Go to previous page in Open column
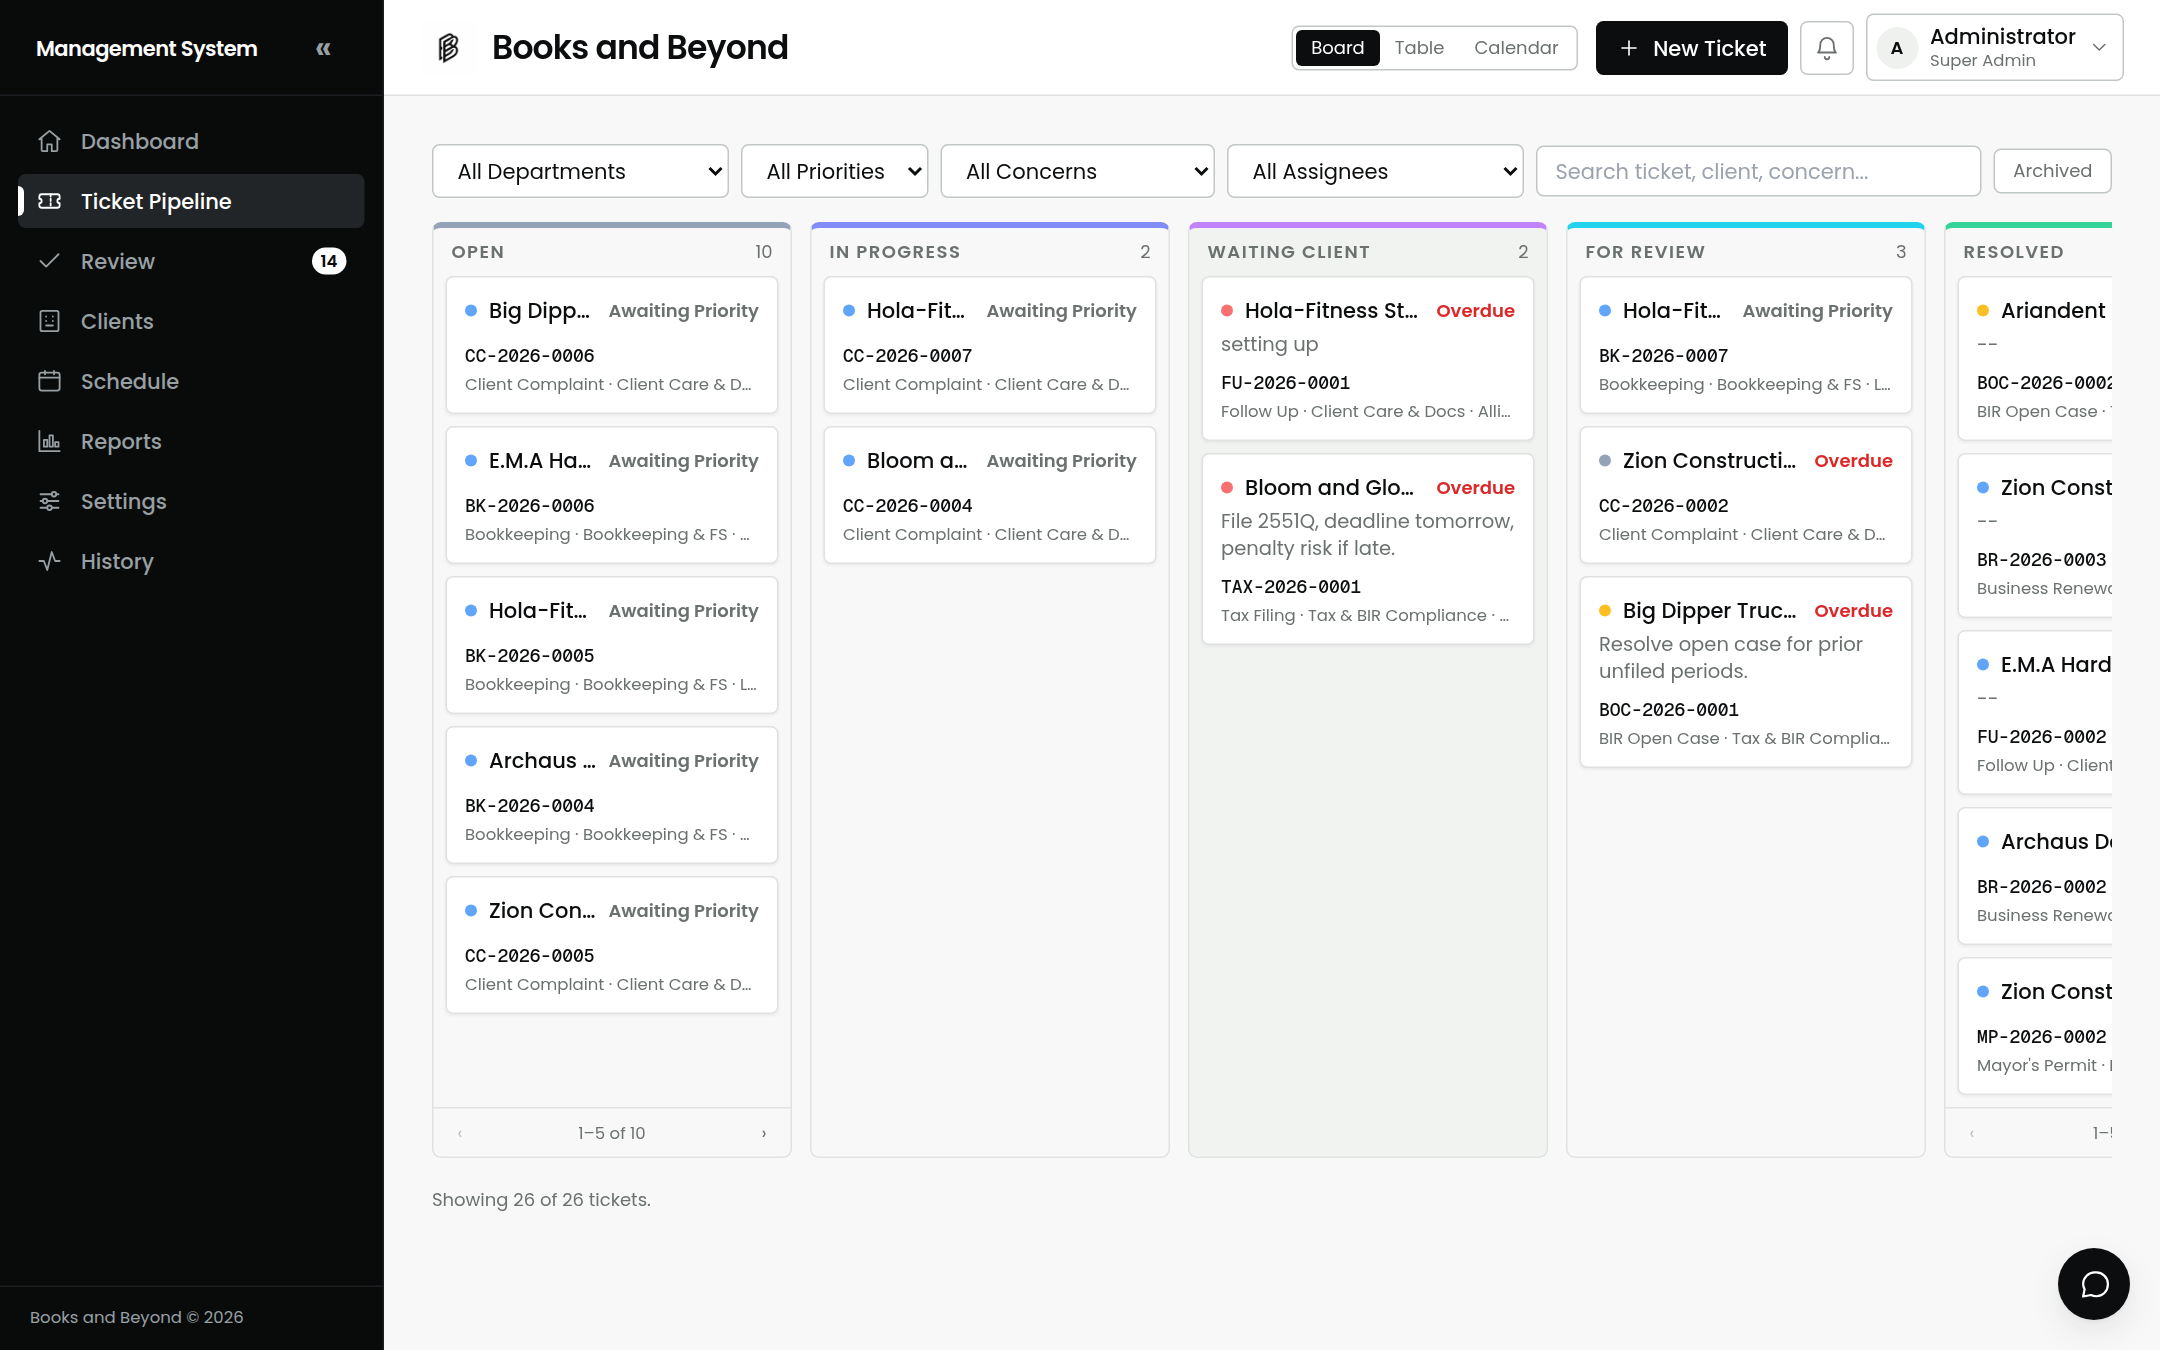Screen dimensions: 2160x1350 460,1133
